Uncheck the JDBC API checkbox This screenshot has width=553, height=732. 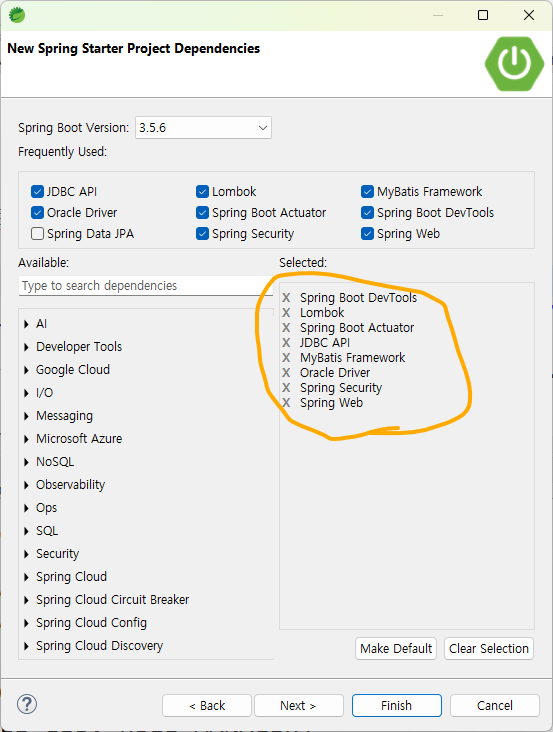(37, 191)
